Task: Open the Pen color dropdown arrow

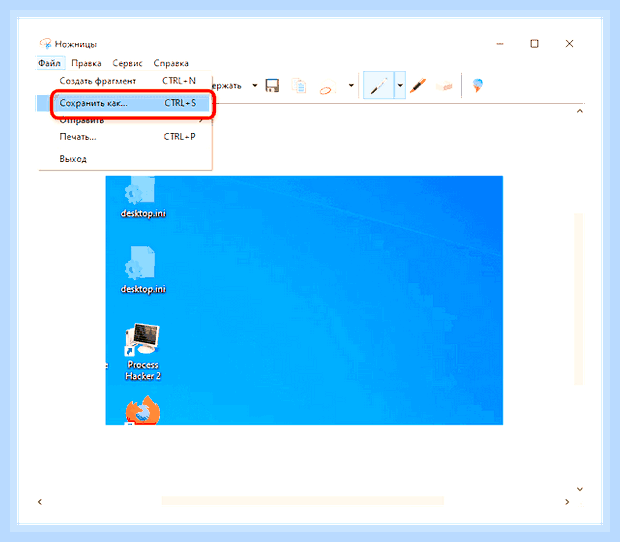Action: tap(400, 85)
